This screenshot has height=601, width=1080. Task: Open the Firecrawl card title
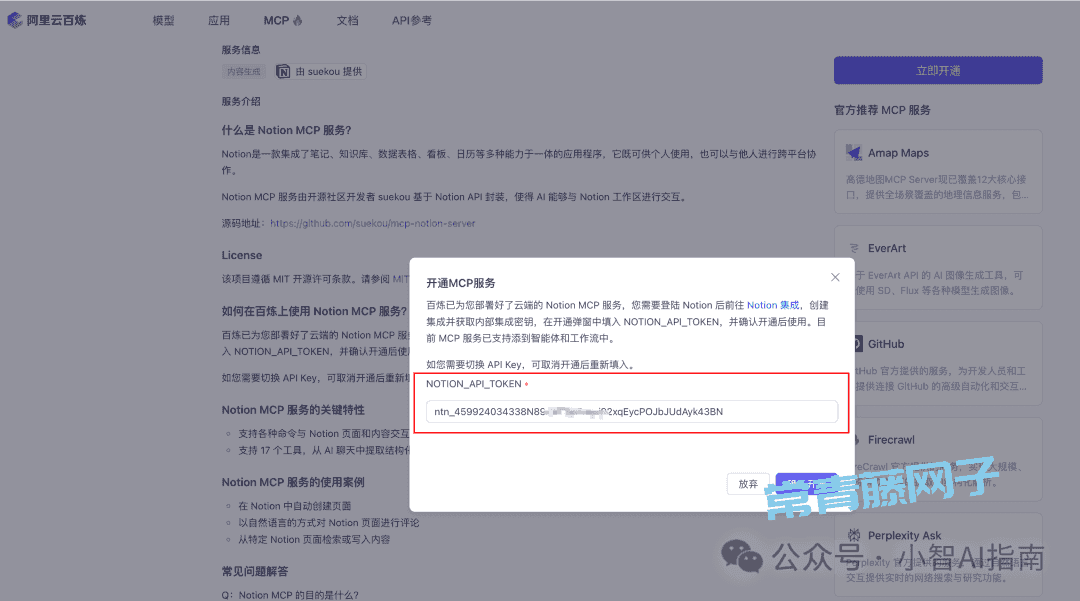[x=891, y=440]
